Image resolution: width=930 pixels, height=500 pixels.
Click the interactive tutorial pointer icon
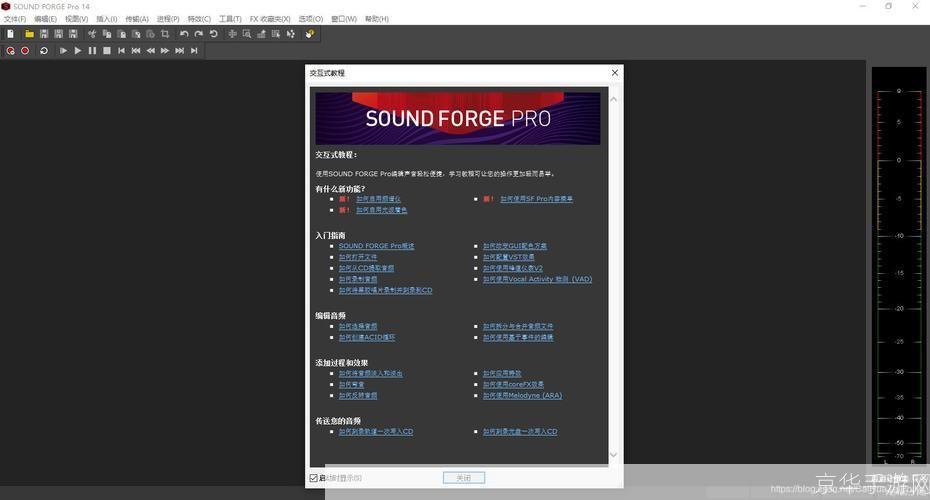point(310,34)
